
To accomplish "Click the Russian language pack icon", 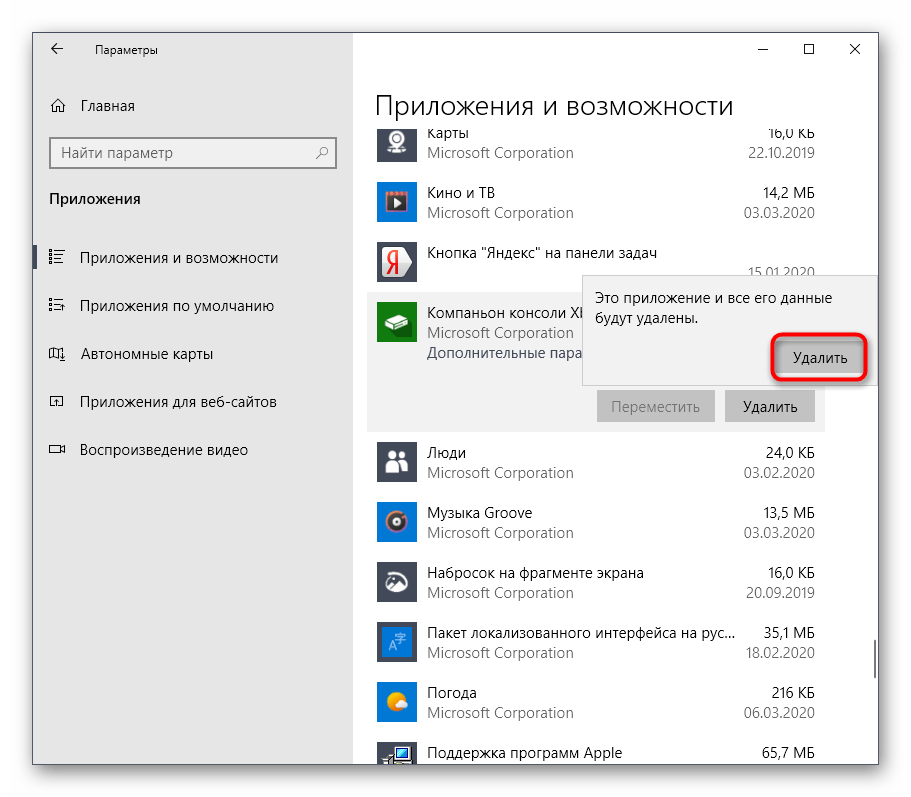I will (x=396, y=642).
